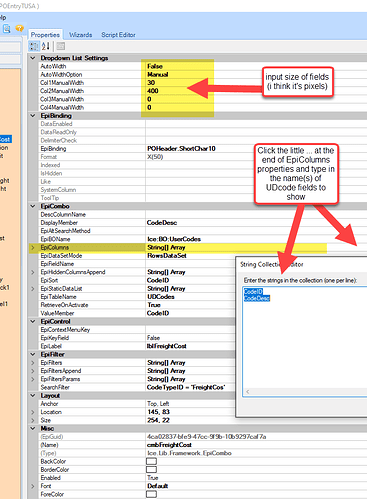Click the Enabled value True
The image size is (367, 499).
[x=153, y=478]
